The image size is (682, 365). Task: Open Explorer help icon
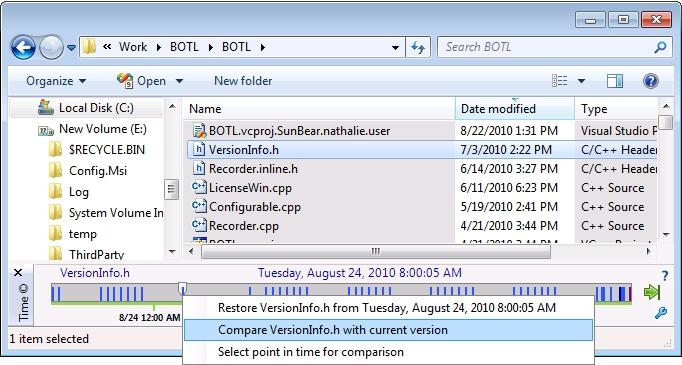tap(651, 81)
